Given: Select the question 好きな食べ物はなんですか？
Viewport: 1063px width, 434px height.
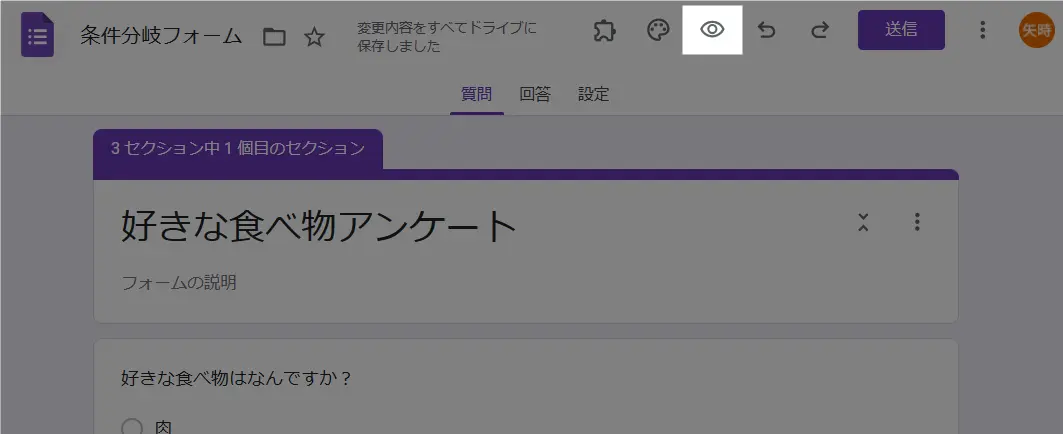Looking at the screenshot, I should click(237, 378).
